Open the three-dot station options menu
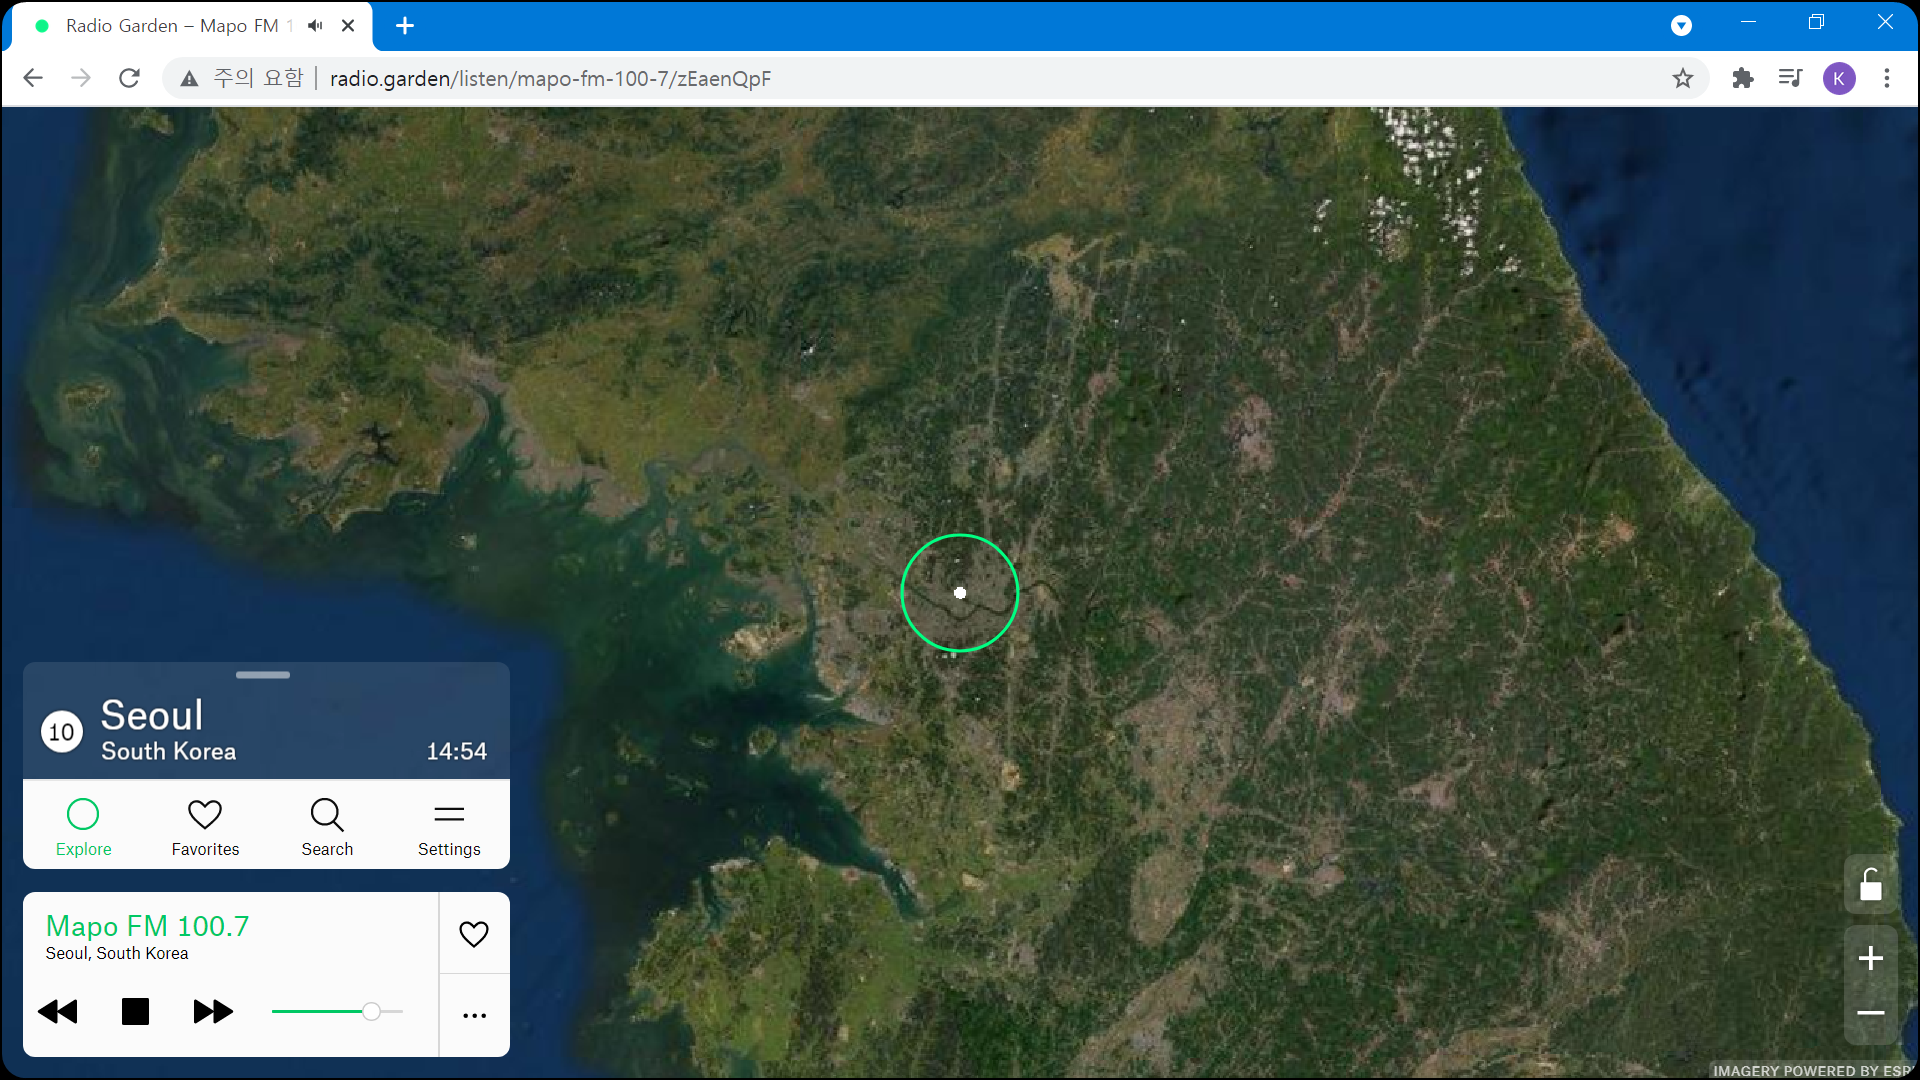Image resolution: width=1920 pixels, height=1080 pixels. [x=474, y=1016]
